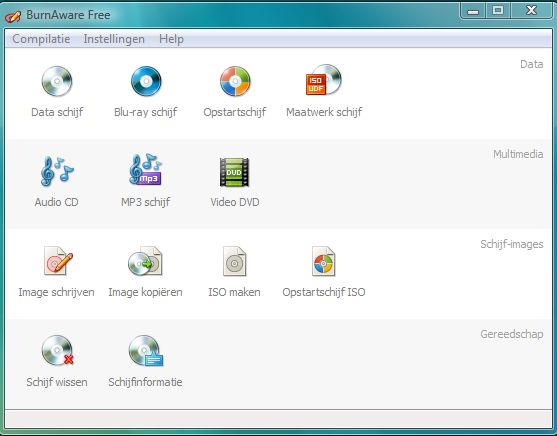This screenshot has height=436, width=557.
Task: Click the Schijfinformatie text label
Action: 145,382
